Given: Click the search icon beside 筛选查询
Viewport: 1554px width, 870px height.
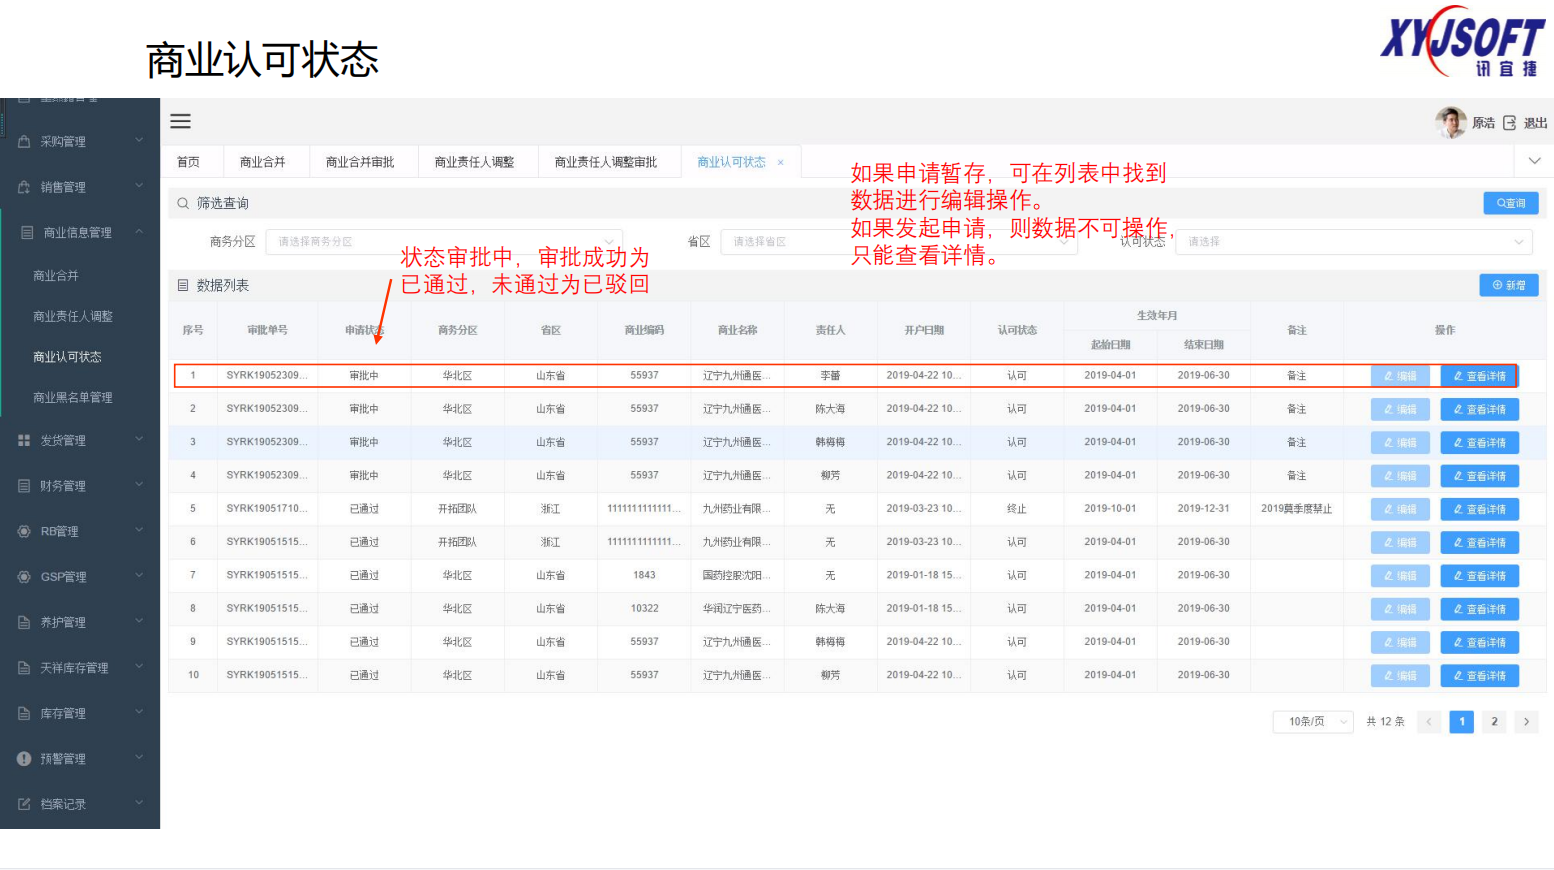Looking at the screenshot, I should pos(183,203).
